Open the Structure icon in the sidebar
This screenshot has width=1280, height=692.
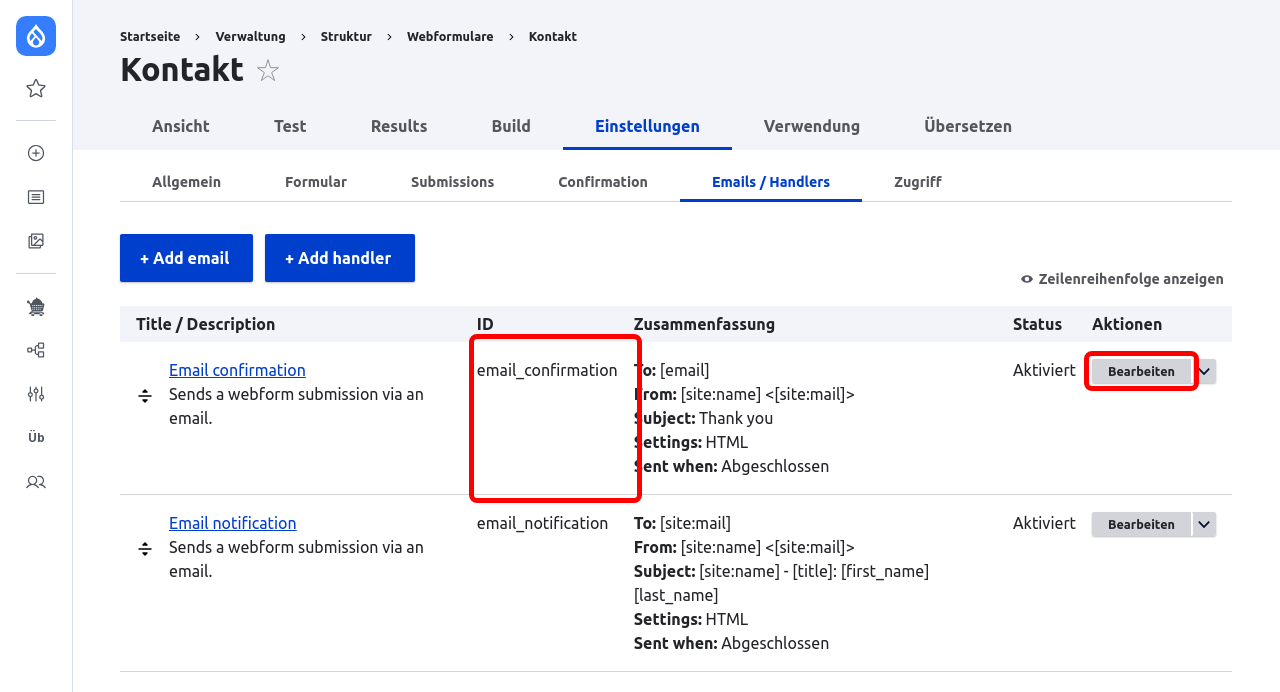coord(36,350)
